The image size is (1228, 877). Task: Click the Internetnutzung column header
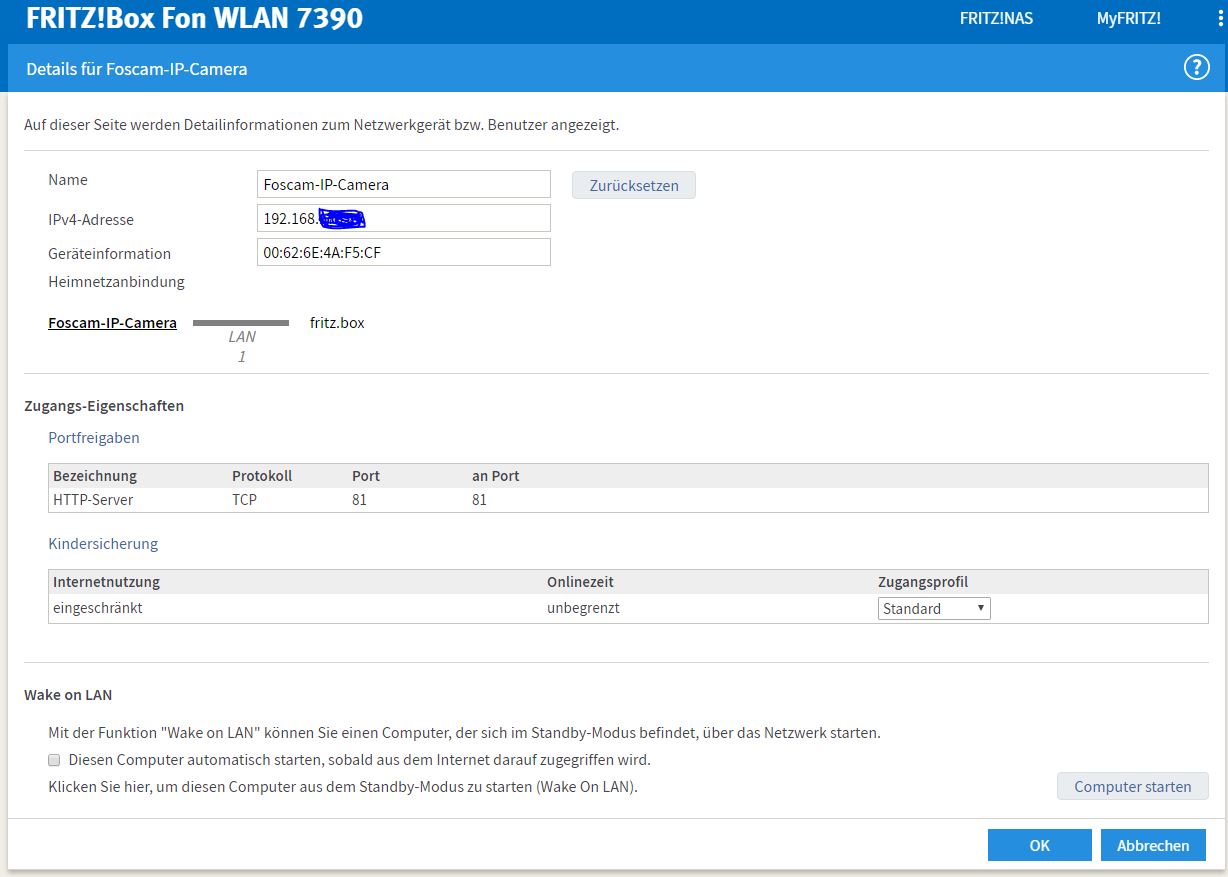coord(106,582)
